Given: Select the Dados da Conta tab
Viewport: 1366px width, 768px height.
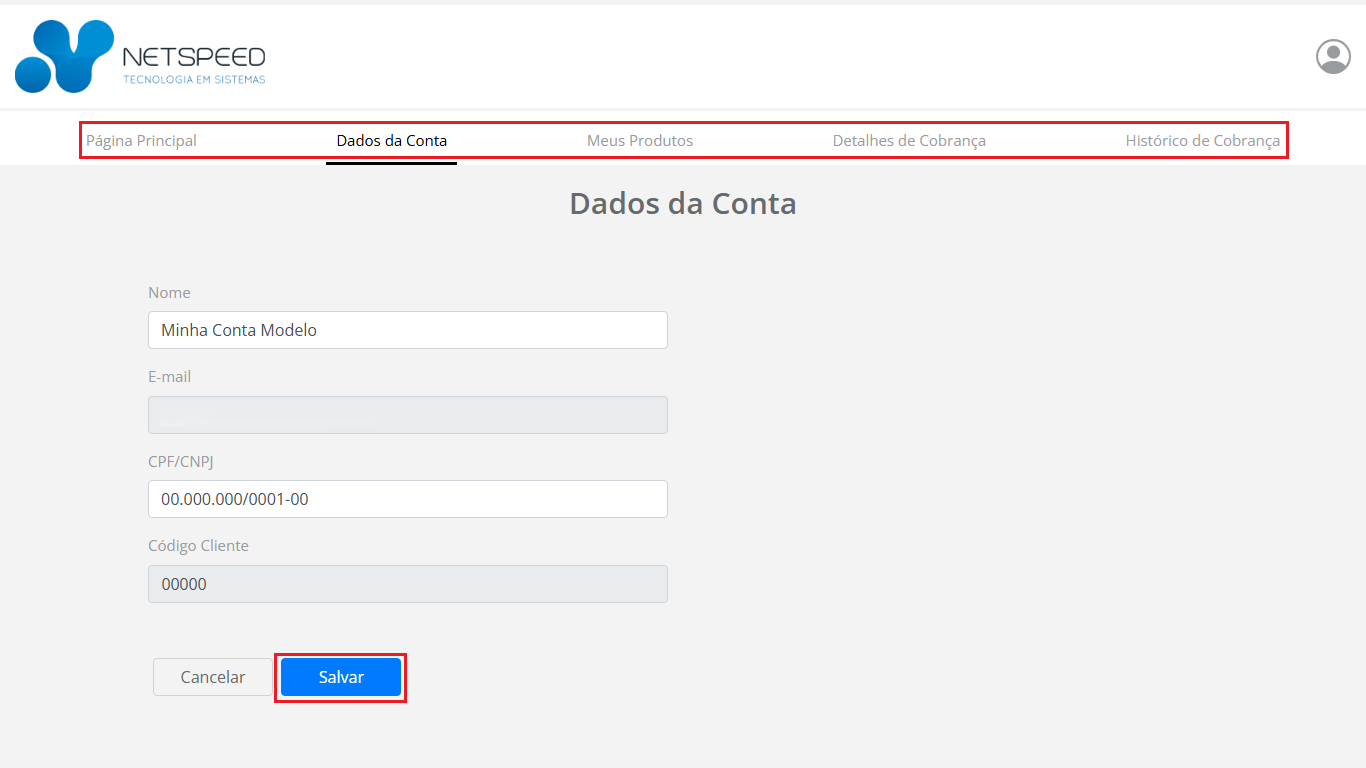Looking at the screenshot, I should (391, 140).
